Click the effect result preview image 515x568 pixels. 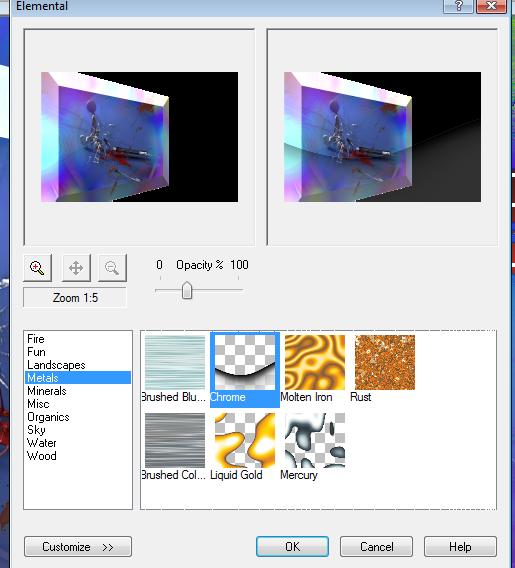point(382,137)
